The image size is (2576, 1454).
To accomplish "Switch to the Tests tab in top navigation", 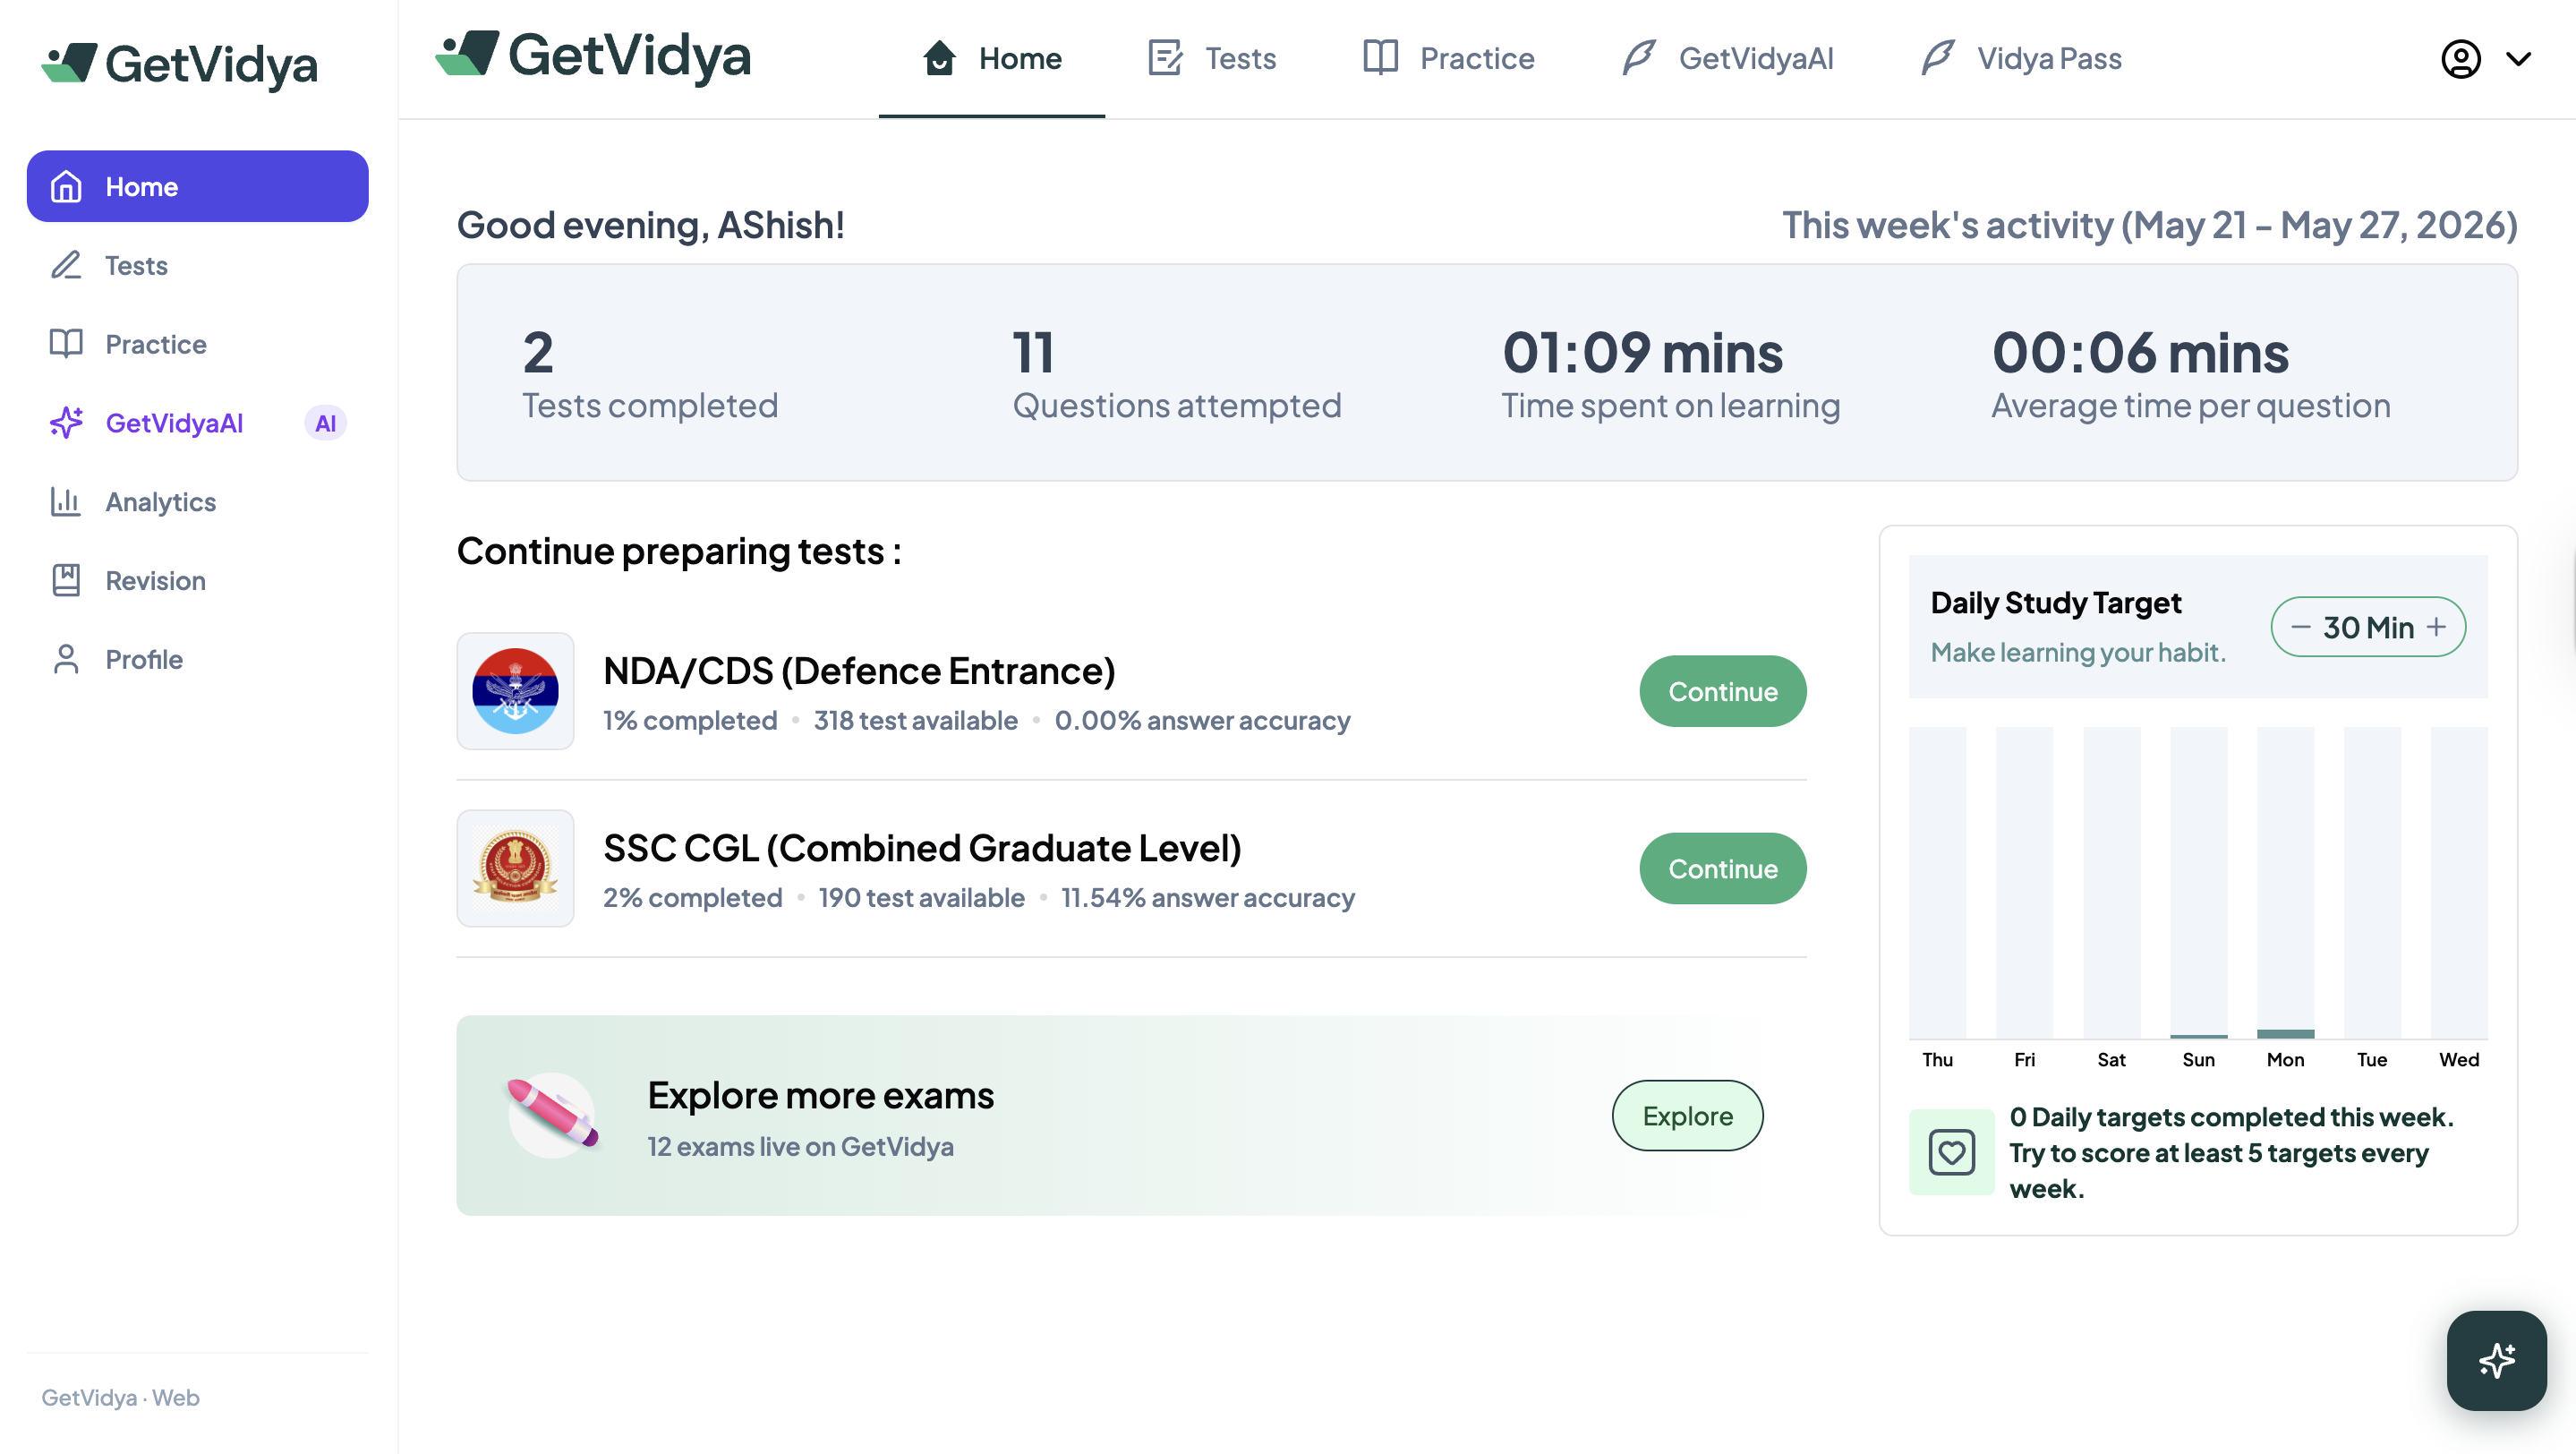I will [1212, 58].
